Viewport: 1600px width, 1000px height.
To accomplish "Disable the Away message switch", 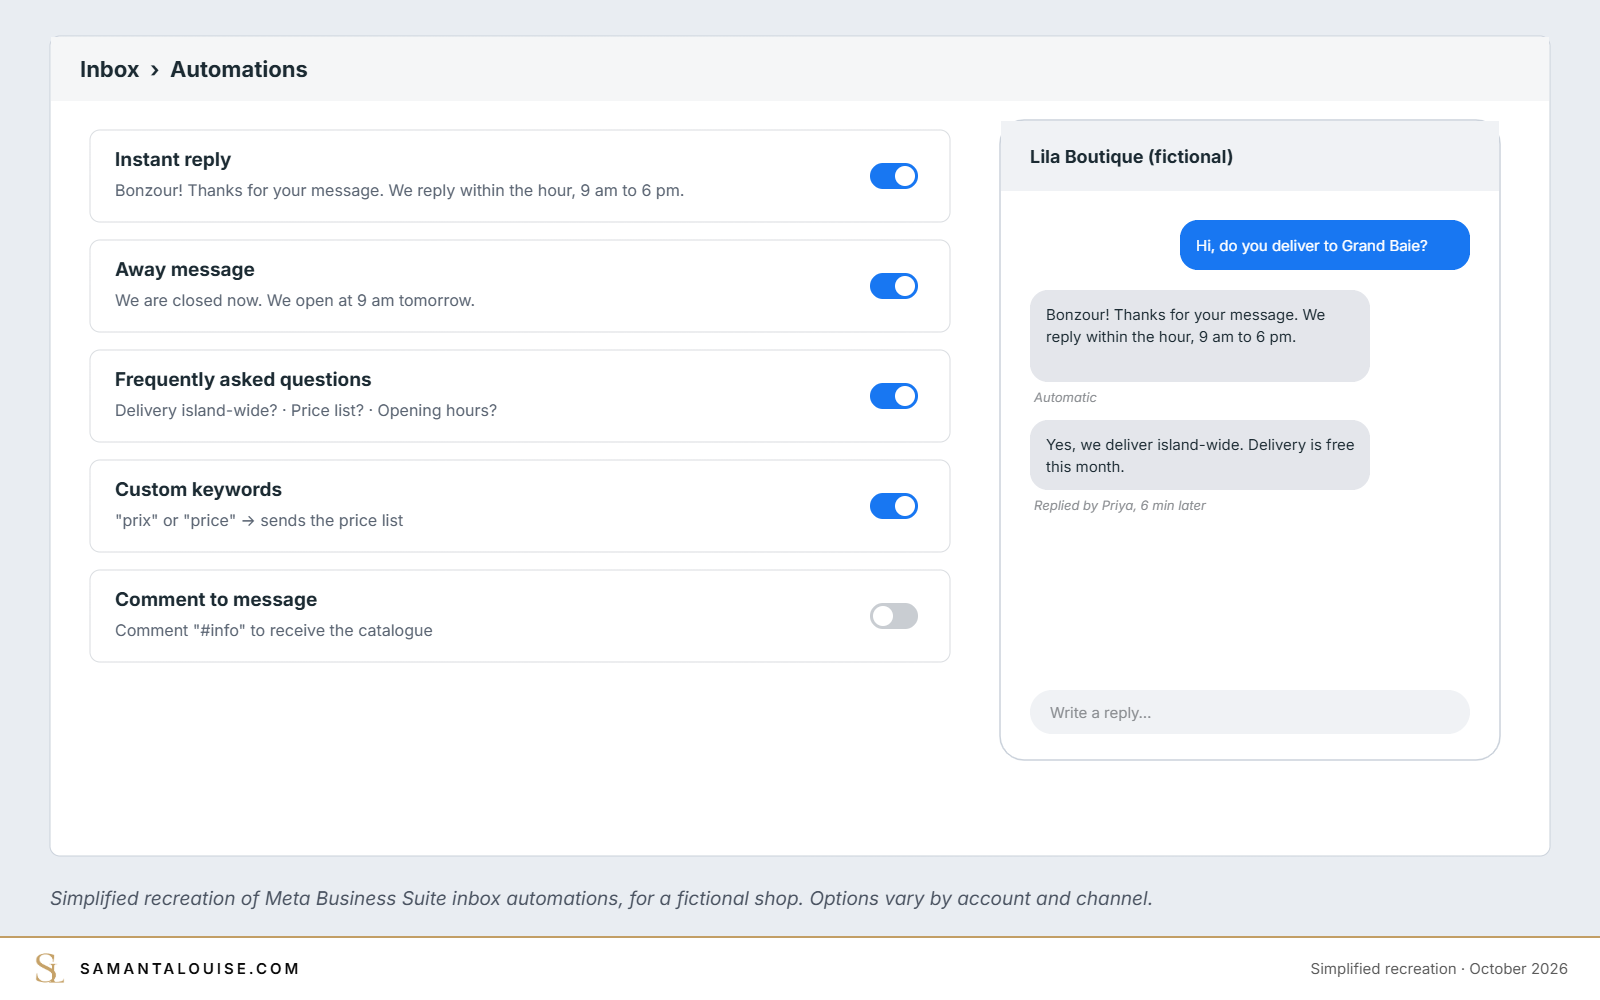I will [x=894, y=286].
